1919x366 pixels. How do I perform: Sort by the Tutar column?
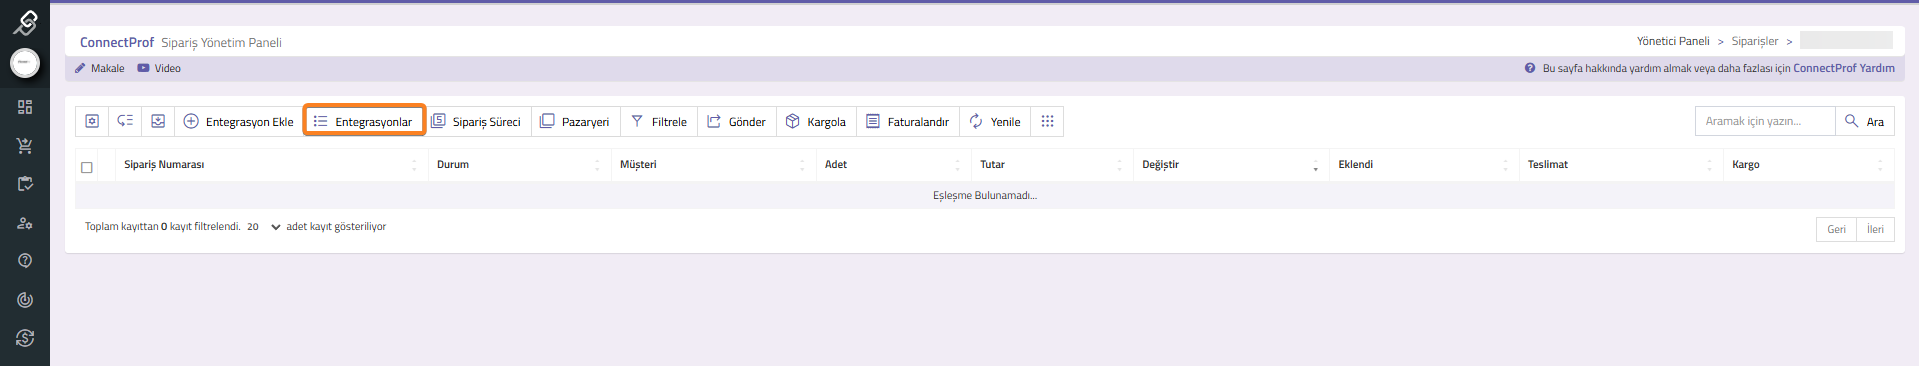(x=1052, y=164)
